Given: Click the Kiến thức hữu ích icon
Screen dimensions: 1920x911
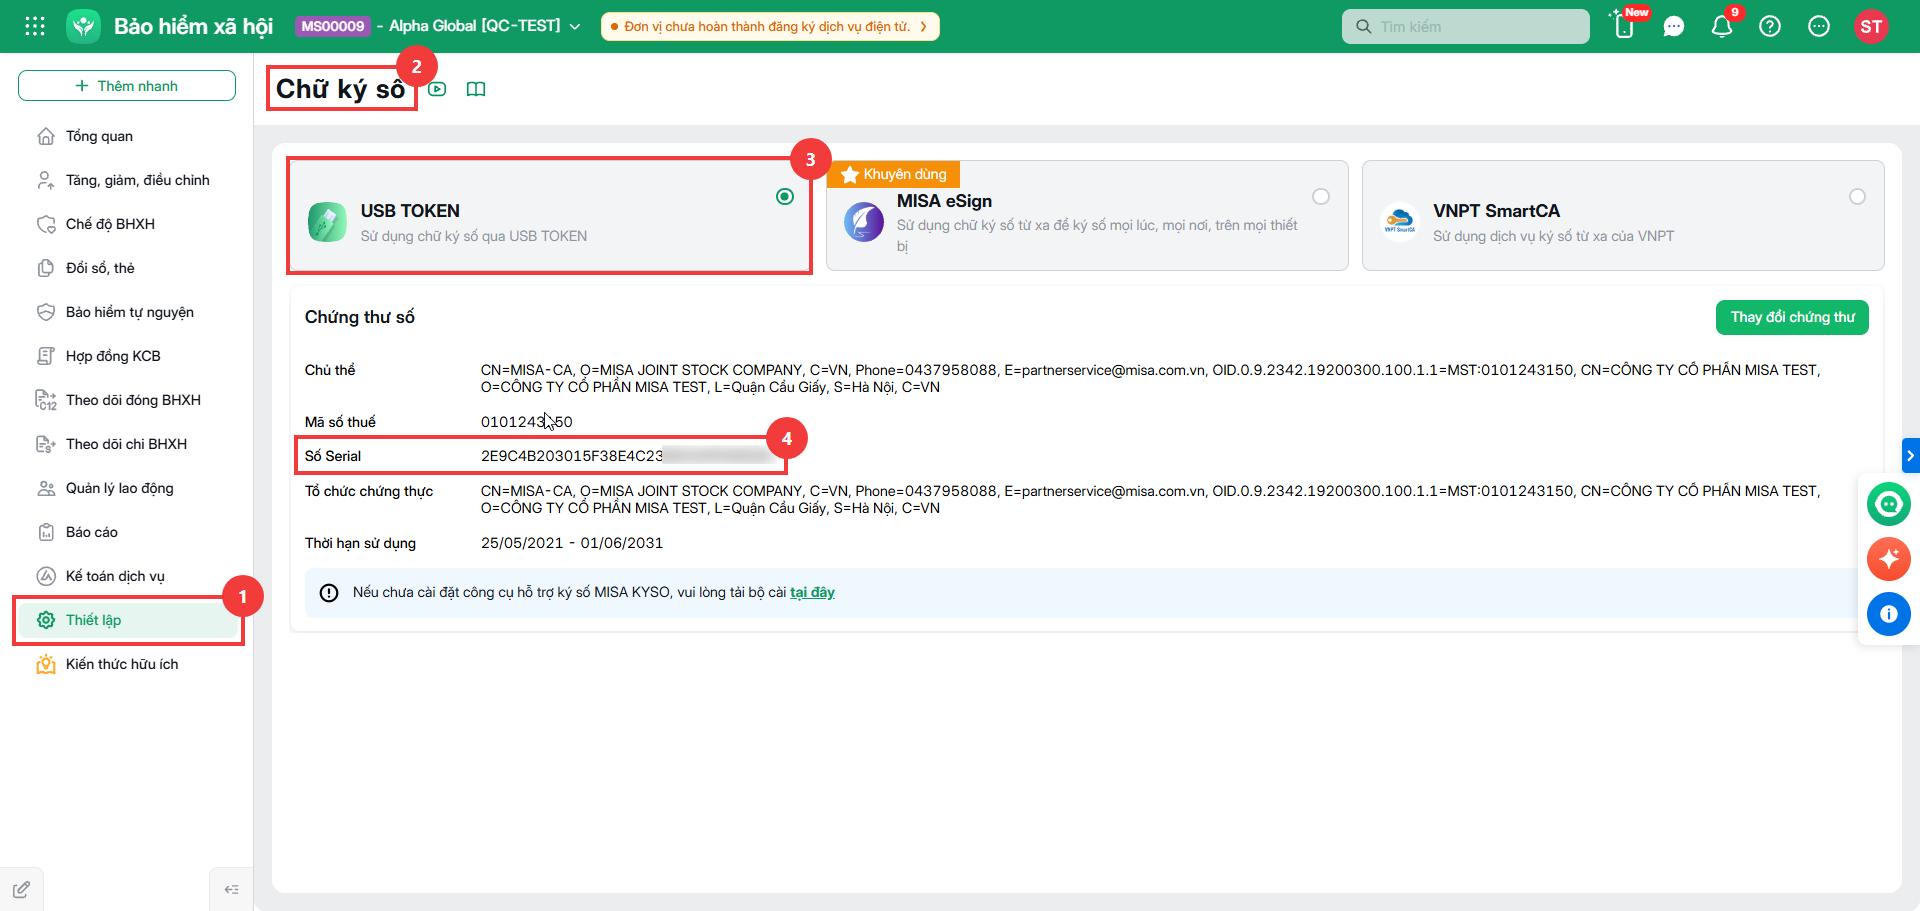Looking at the screenshot, I should tap(46, 664).
